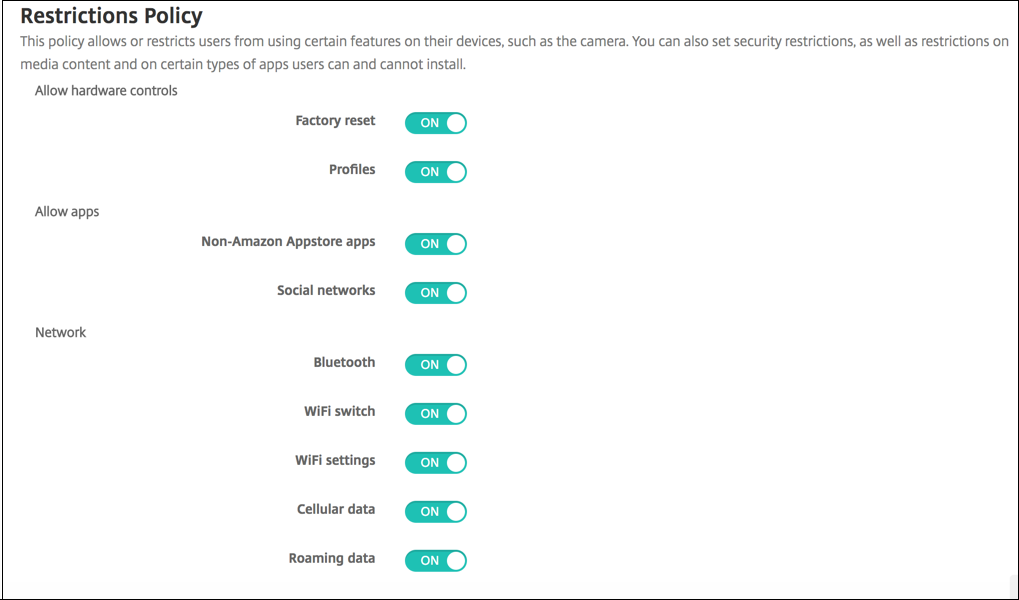Turn off the WiFi switch toggle
The image size is (1019, 600).
click(435, 414)
